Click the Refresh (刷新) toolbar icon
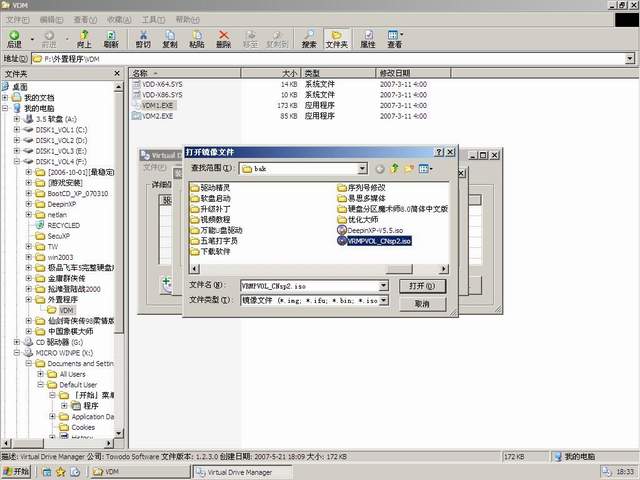This screenshot has width=640, height=480. 110,38
